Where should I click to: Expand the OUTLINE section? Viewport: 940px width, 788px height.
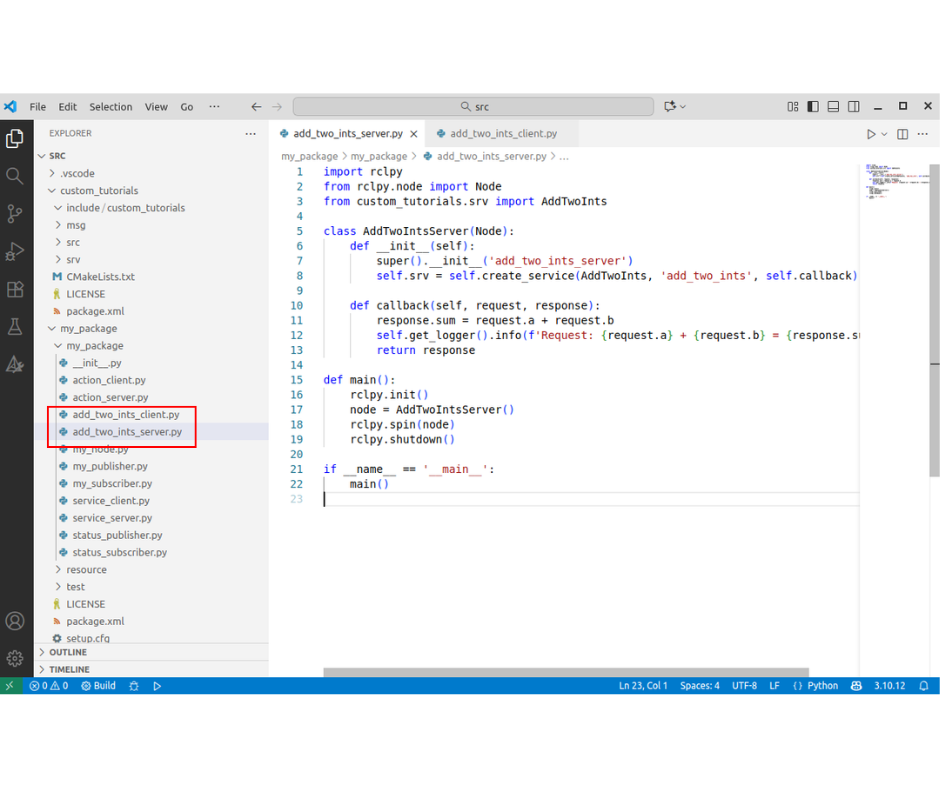coord(68,652)
